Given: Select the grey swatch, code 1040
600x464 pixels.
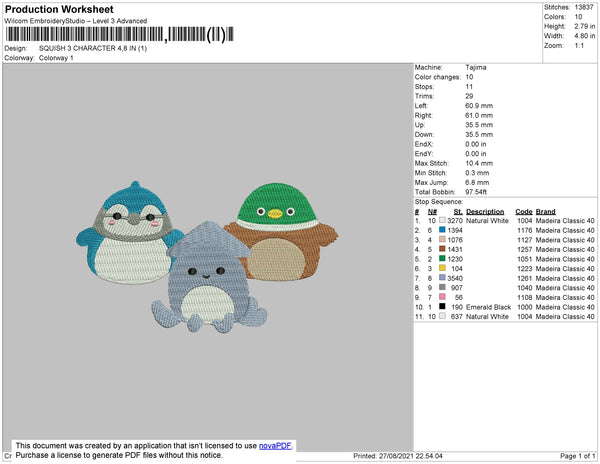Looking at the screenshot, I should [442, 287].
